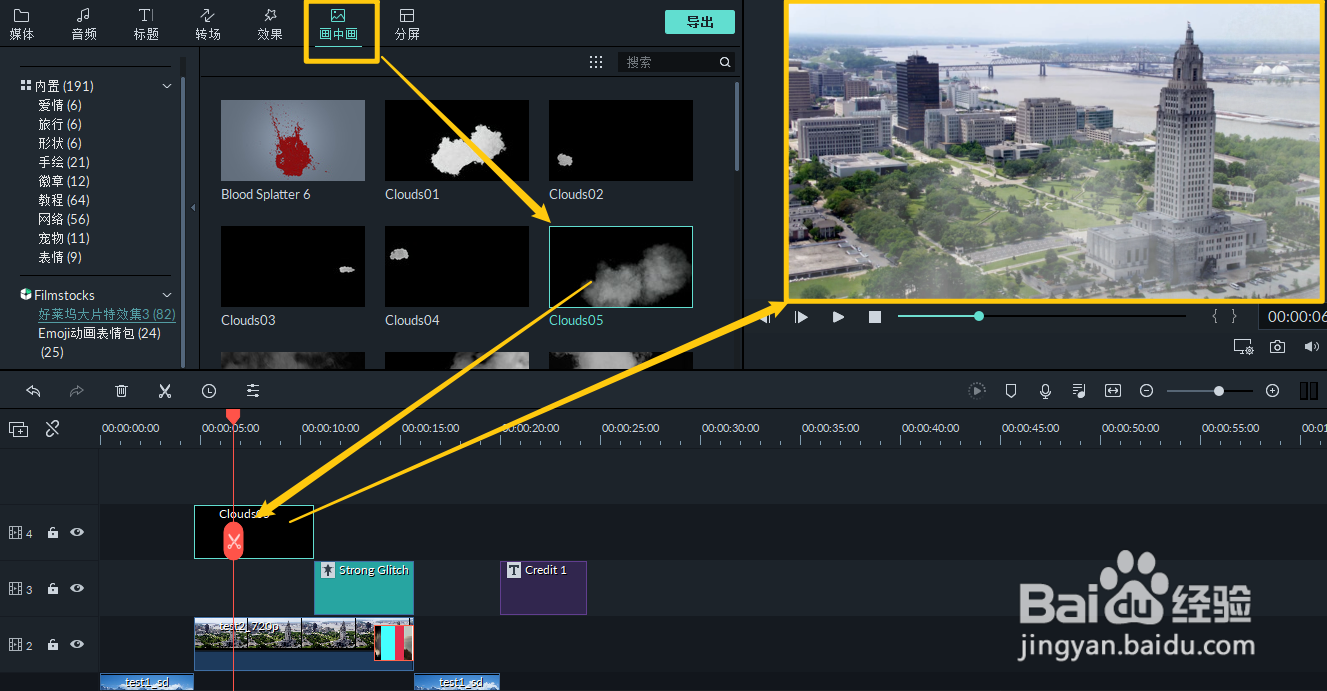Viewport: 1327px width, 691px height.
Task: Collapse the 内置 (191) category
Action: pyautogui.click(x=167, y=85)
